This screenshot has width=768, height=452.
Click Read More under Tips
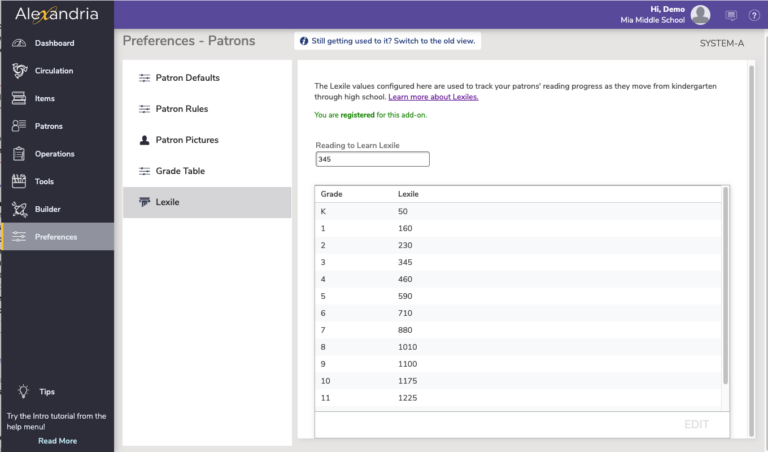(x=57, y=440)
